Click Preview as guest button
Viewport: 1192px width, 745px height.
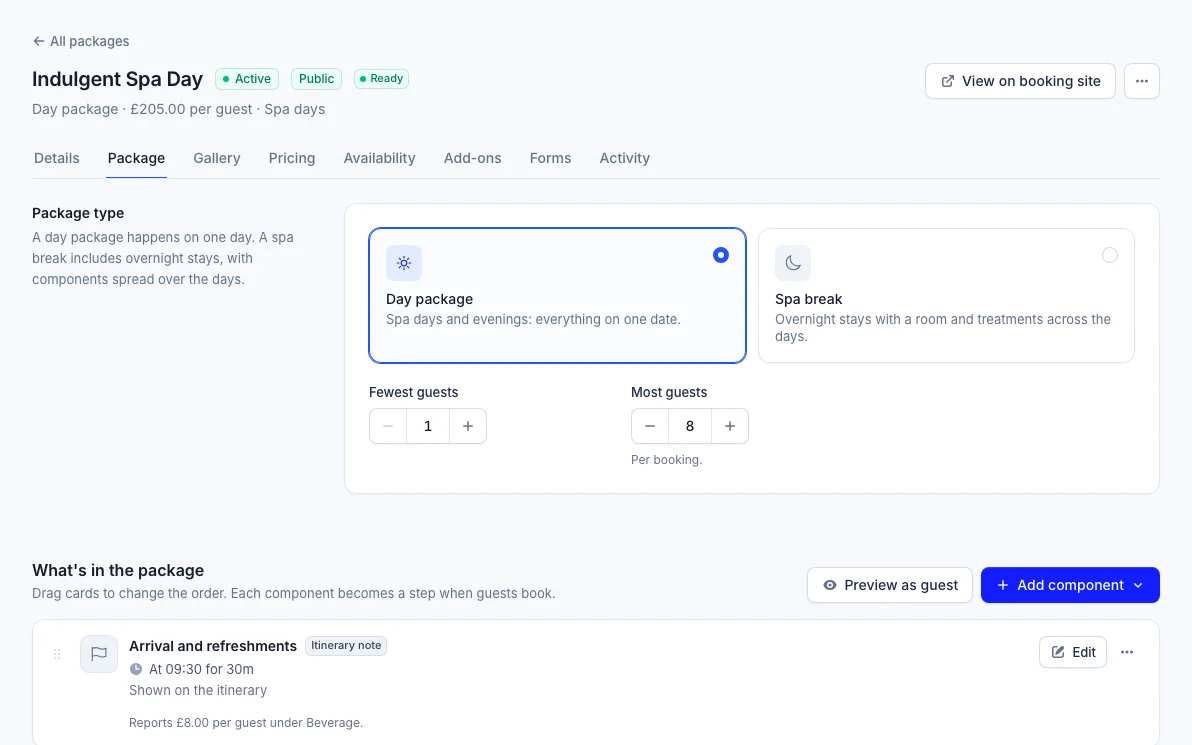coord(889,585)
